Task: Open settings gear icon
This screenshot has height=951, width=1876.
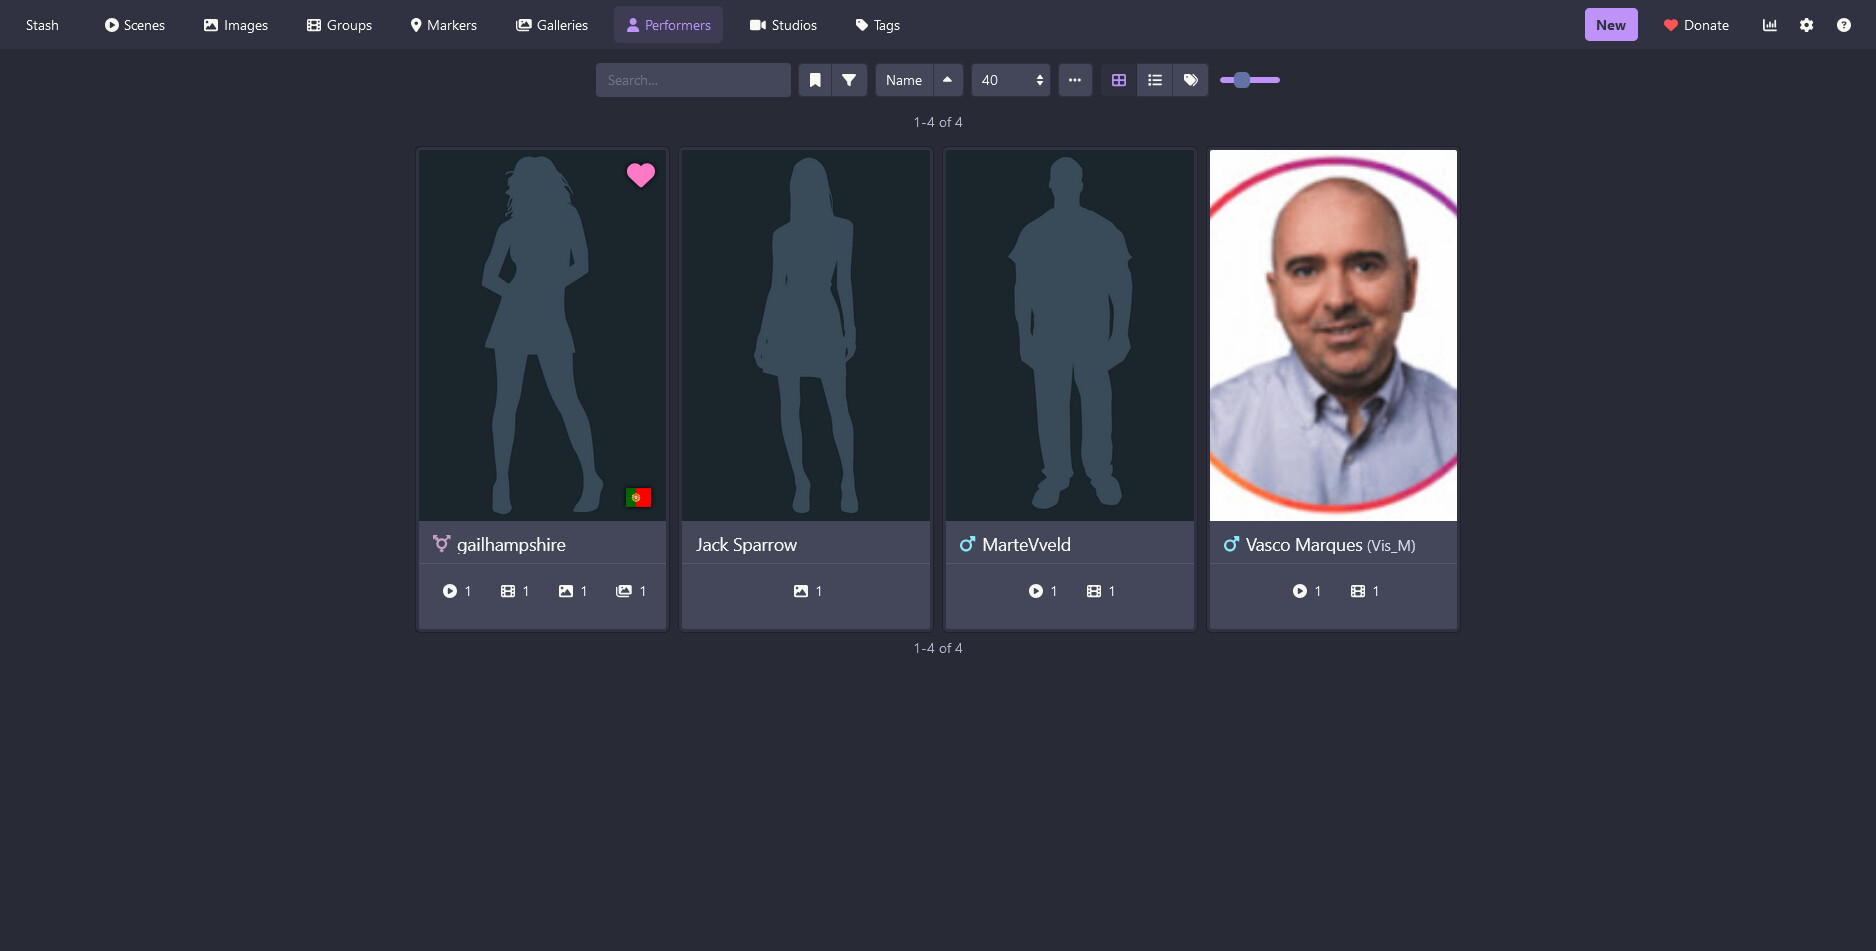Action: 1806,25
